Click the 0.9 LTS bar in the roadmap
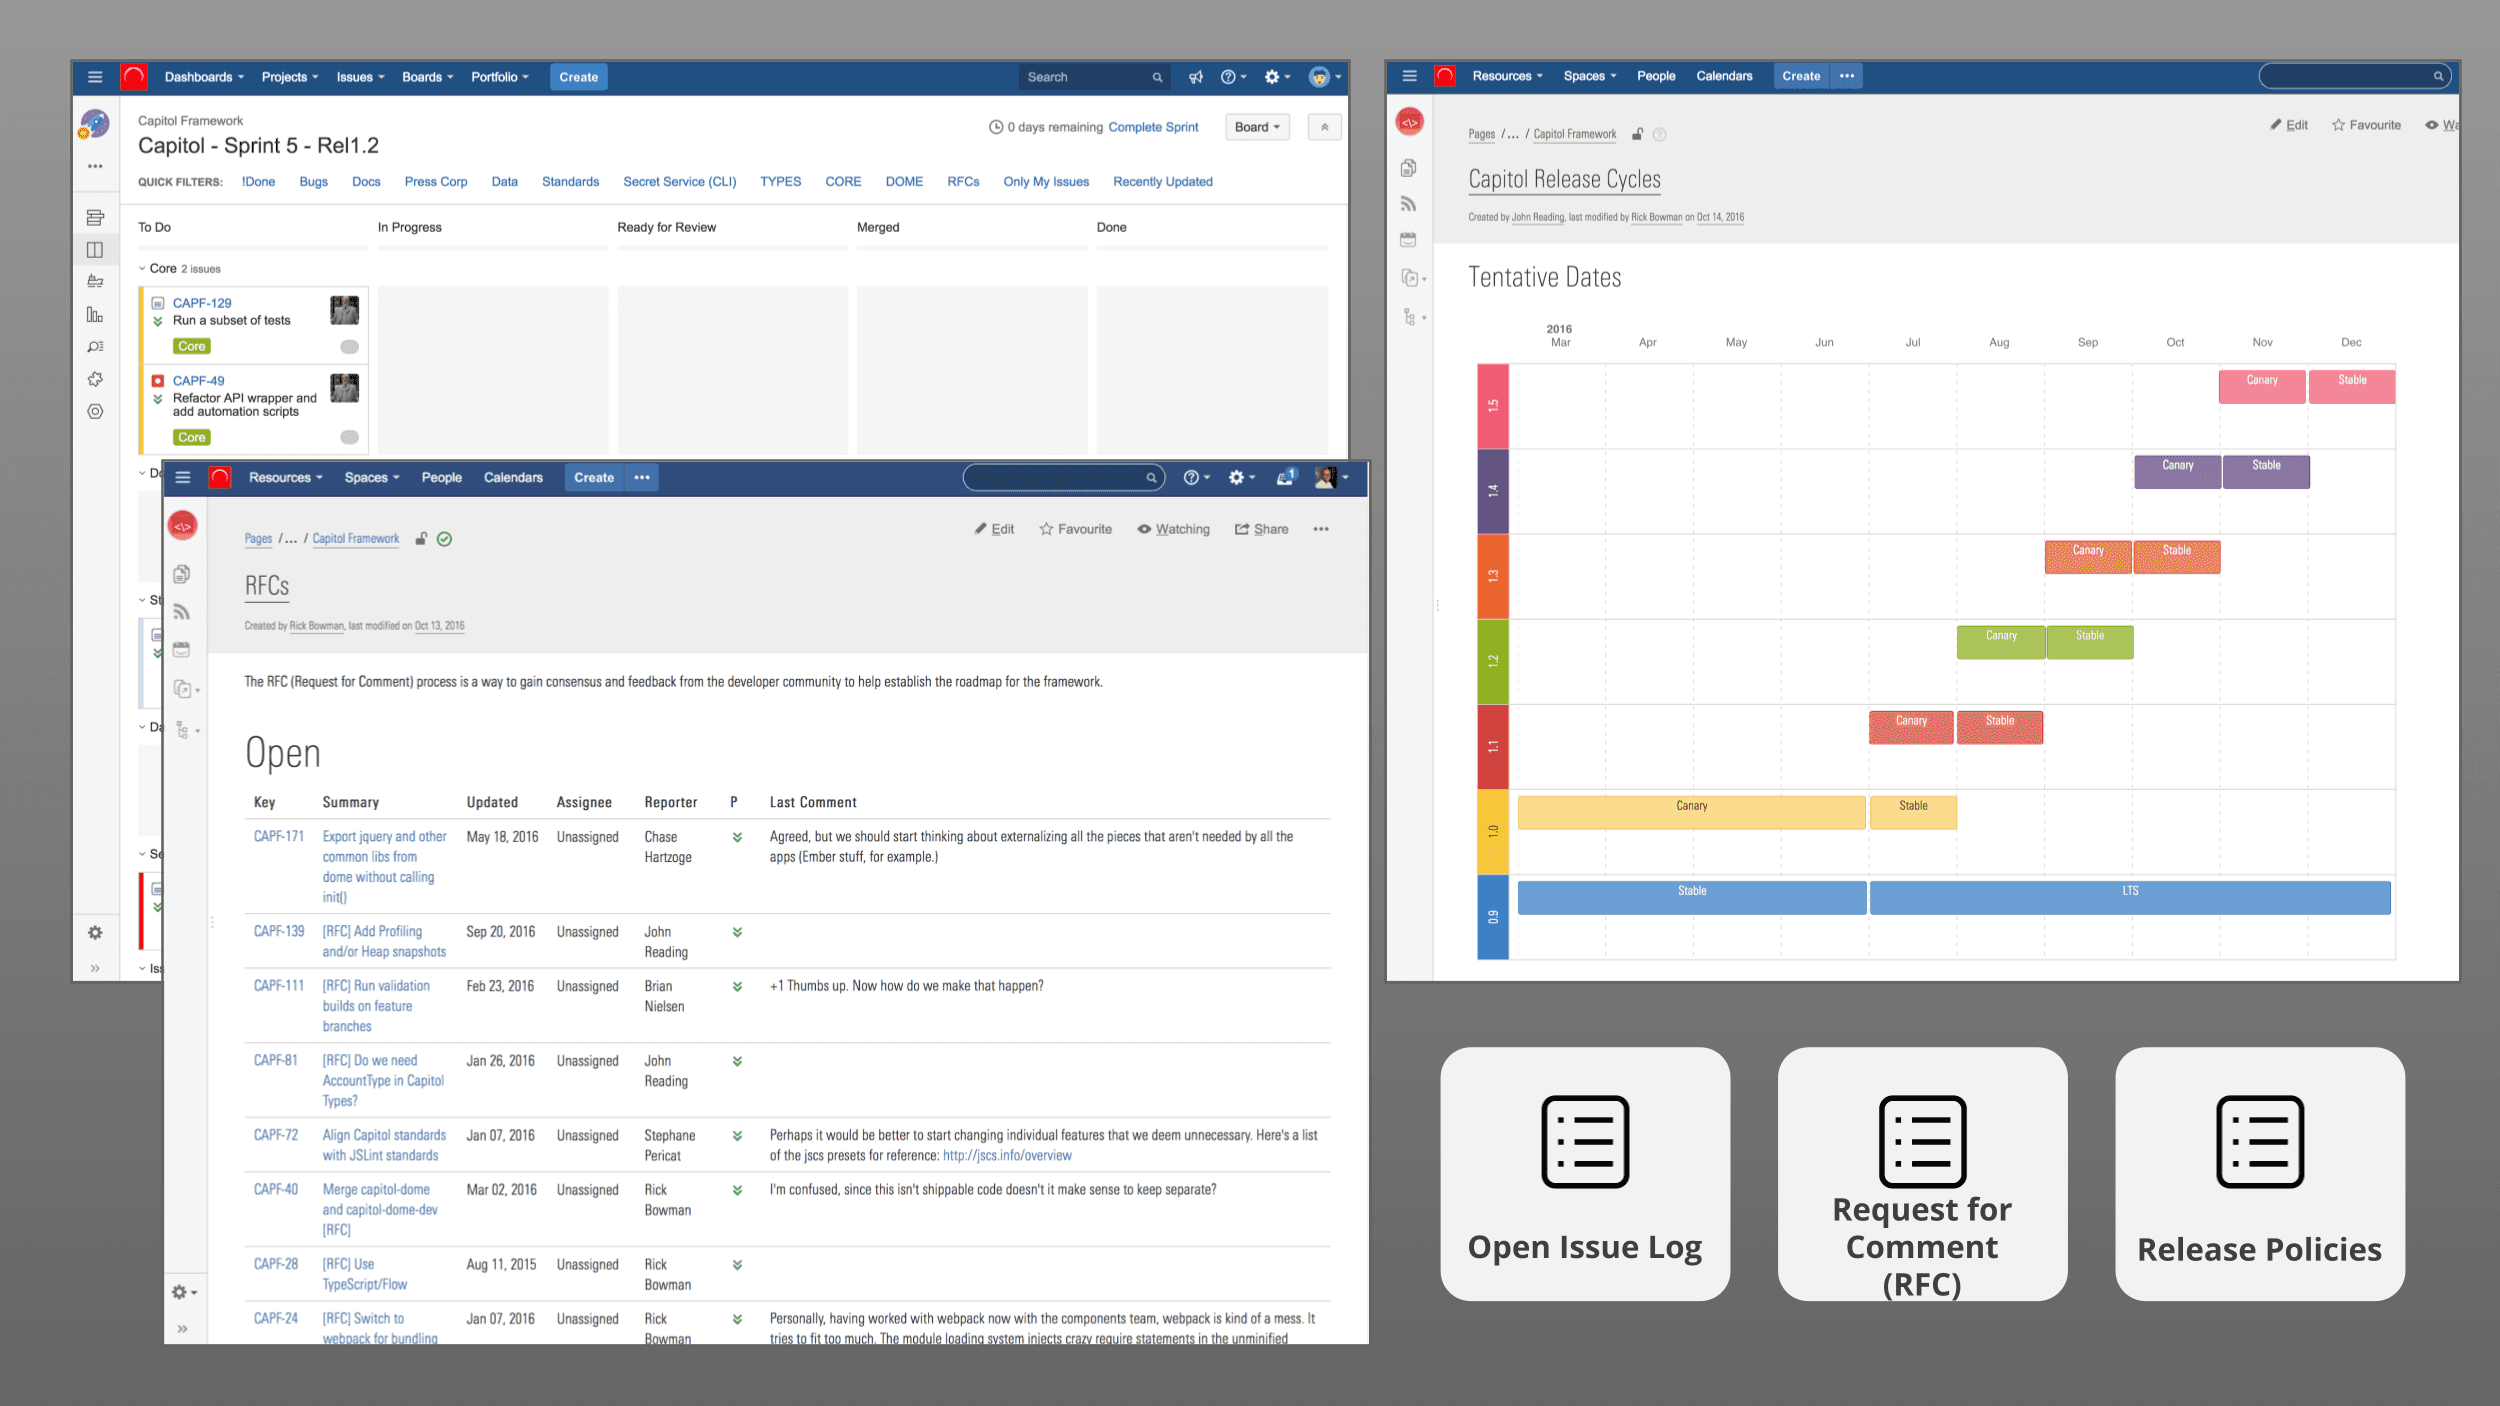Image resolution: width=2500 pixels, height=1406 pixels. [2130, 897]
